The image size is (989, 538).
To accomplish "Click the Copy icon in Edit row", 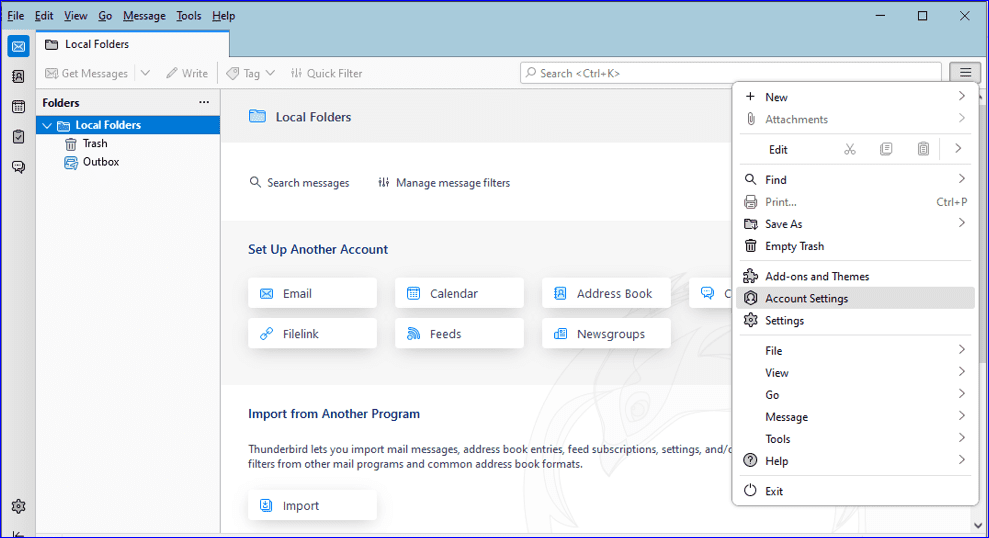I will click(x=886, y=149).
